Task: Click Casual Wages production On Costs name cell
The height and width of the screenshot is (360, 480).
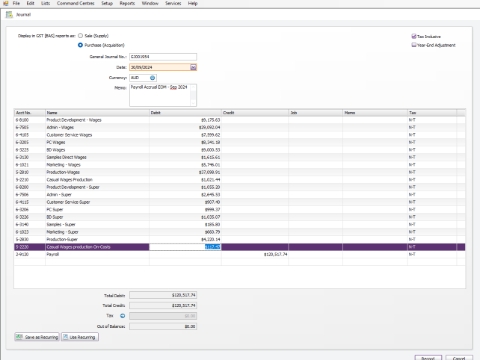Action: coord(97,247)
